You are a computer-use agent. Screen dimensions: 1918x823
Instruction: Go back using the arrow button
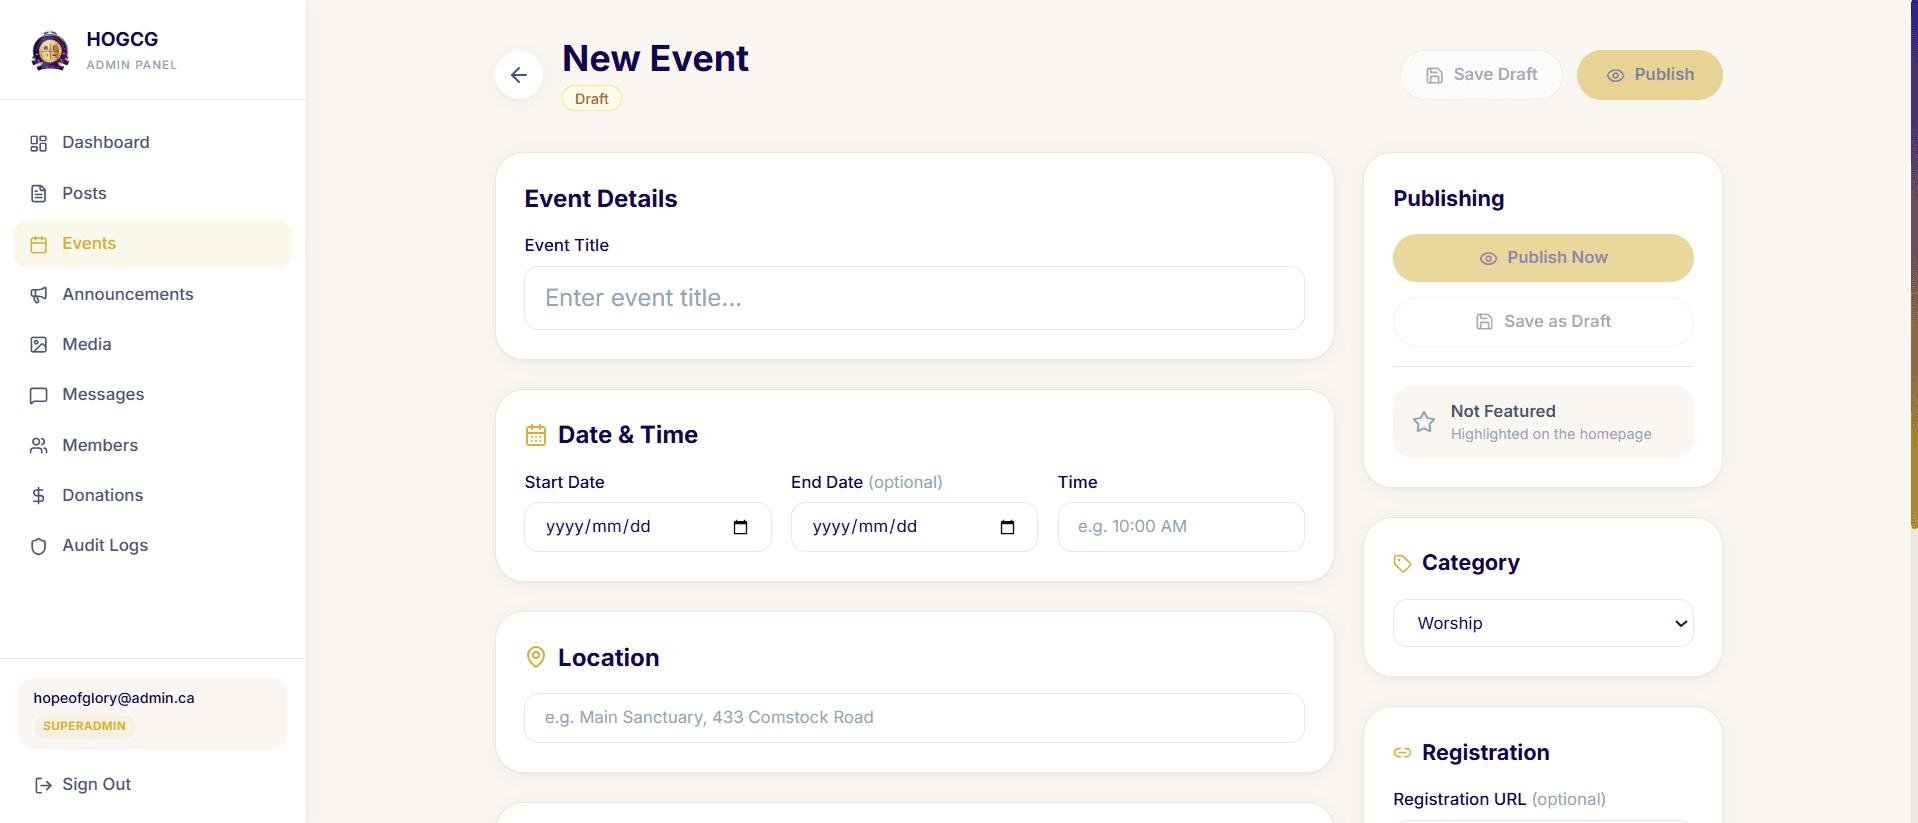(519, 75)
